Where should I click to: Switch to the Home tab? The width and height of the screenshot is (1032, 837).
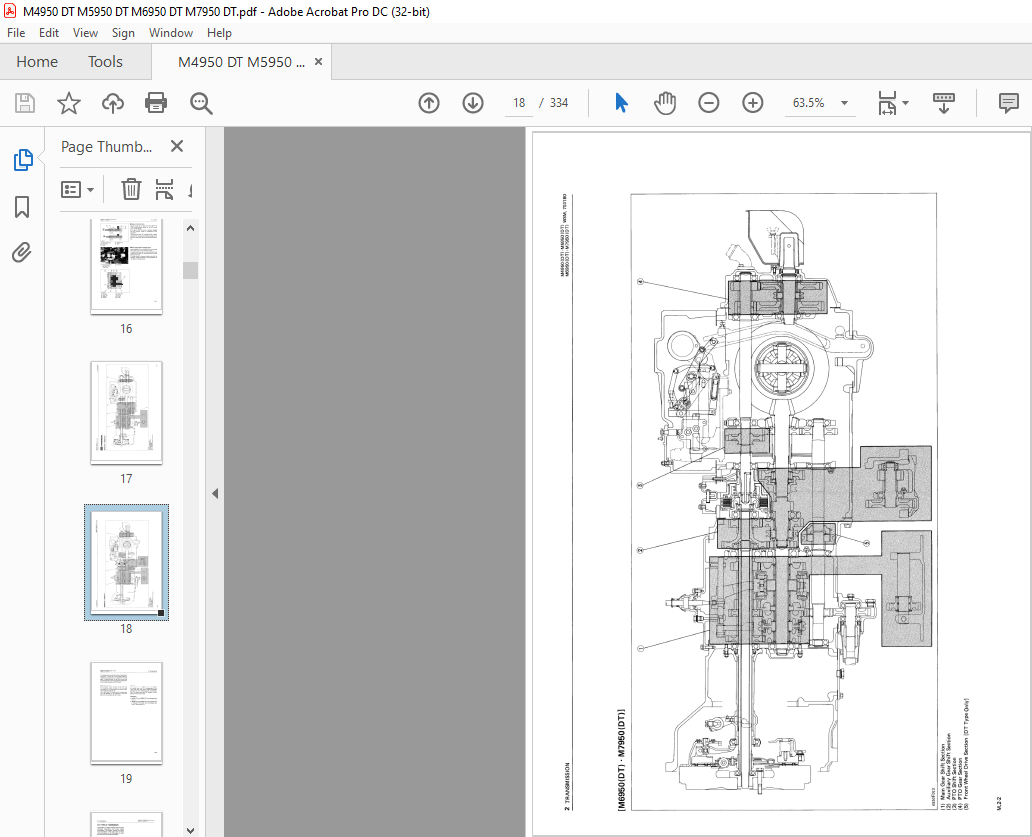37,62
